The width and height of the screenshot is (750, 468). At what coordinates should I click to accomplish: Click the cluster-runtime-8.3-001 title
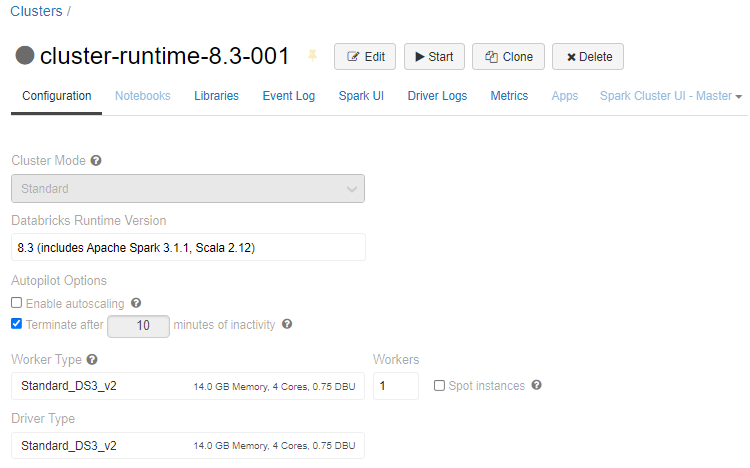[x=165, y=56]
